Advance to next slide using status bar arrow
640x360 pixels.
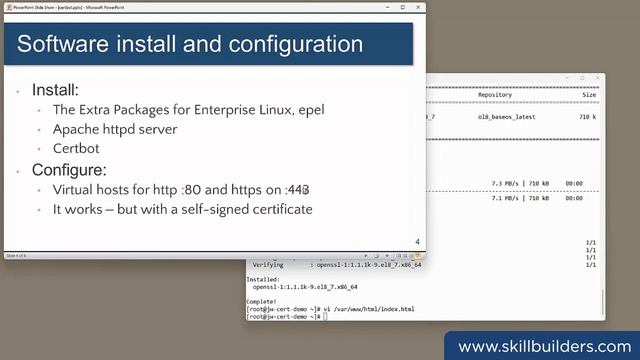[x=387, y=256]
